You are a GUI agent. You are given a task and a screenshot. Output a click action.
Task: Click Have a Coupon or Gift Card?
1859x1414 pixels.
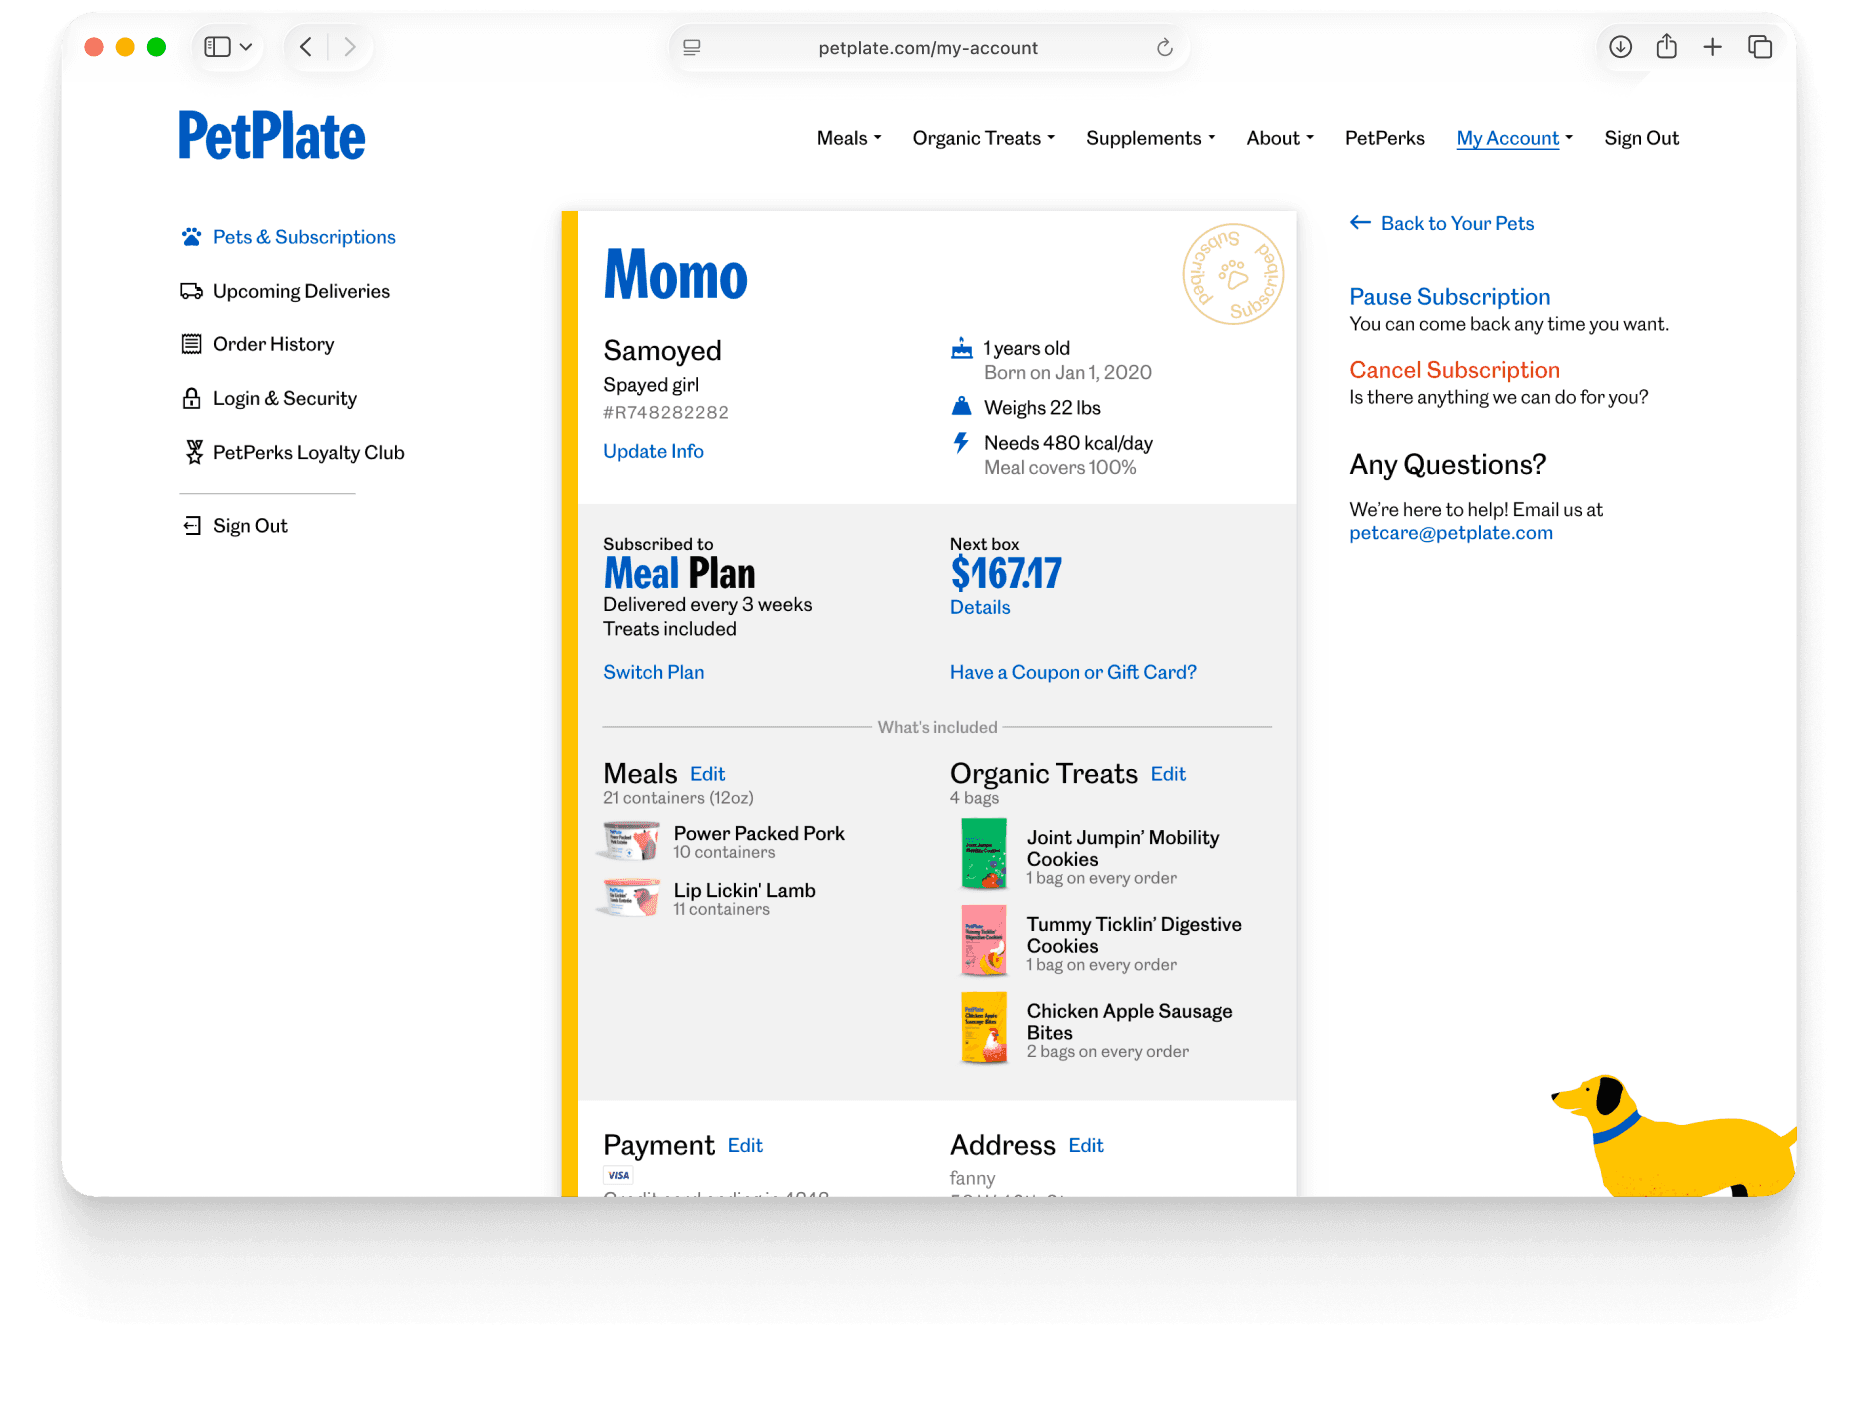1073,672
